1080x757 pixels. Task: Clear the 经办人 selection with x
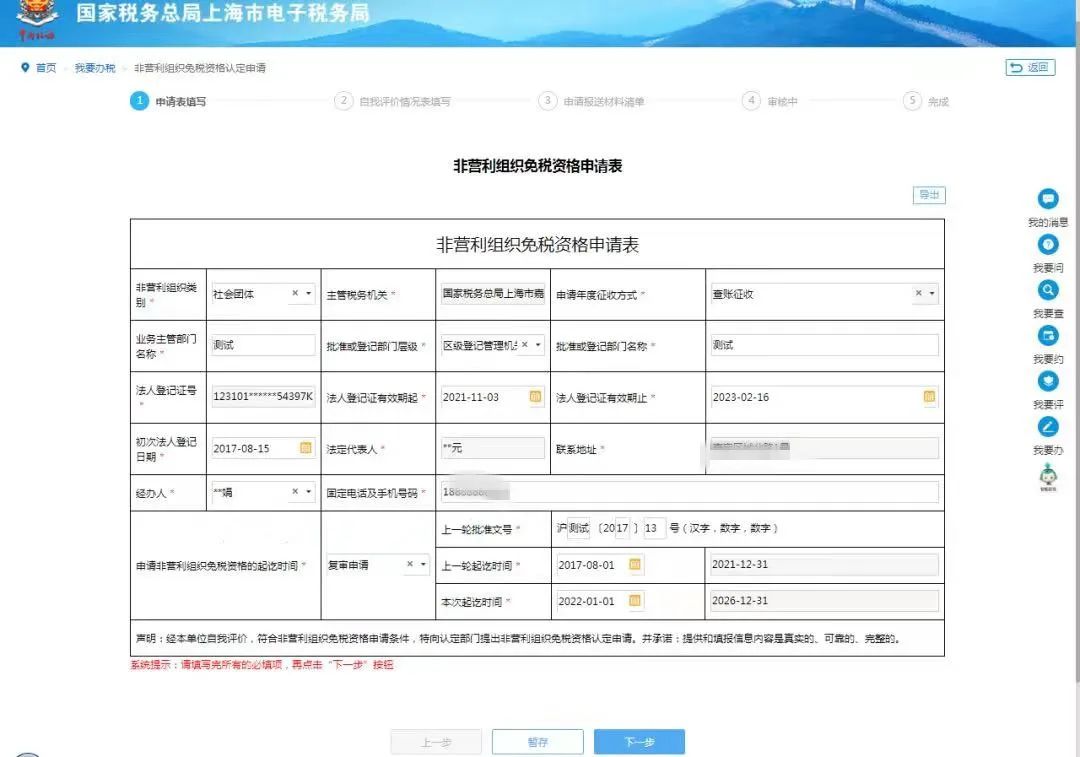click(295, 492)
